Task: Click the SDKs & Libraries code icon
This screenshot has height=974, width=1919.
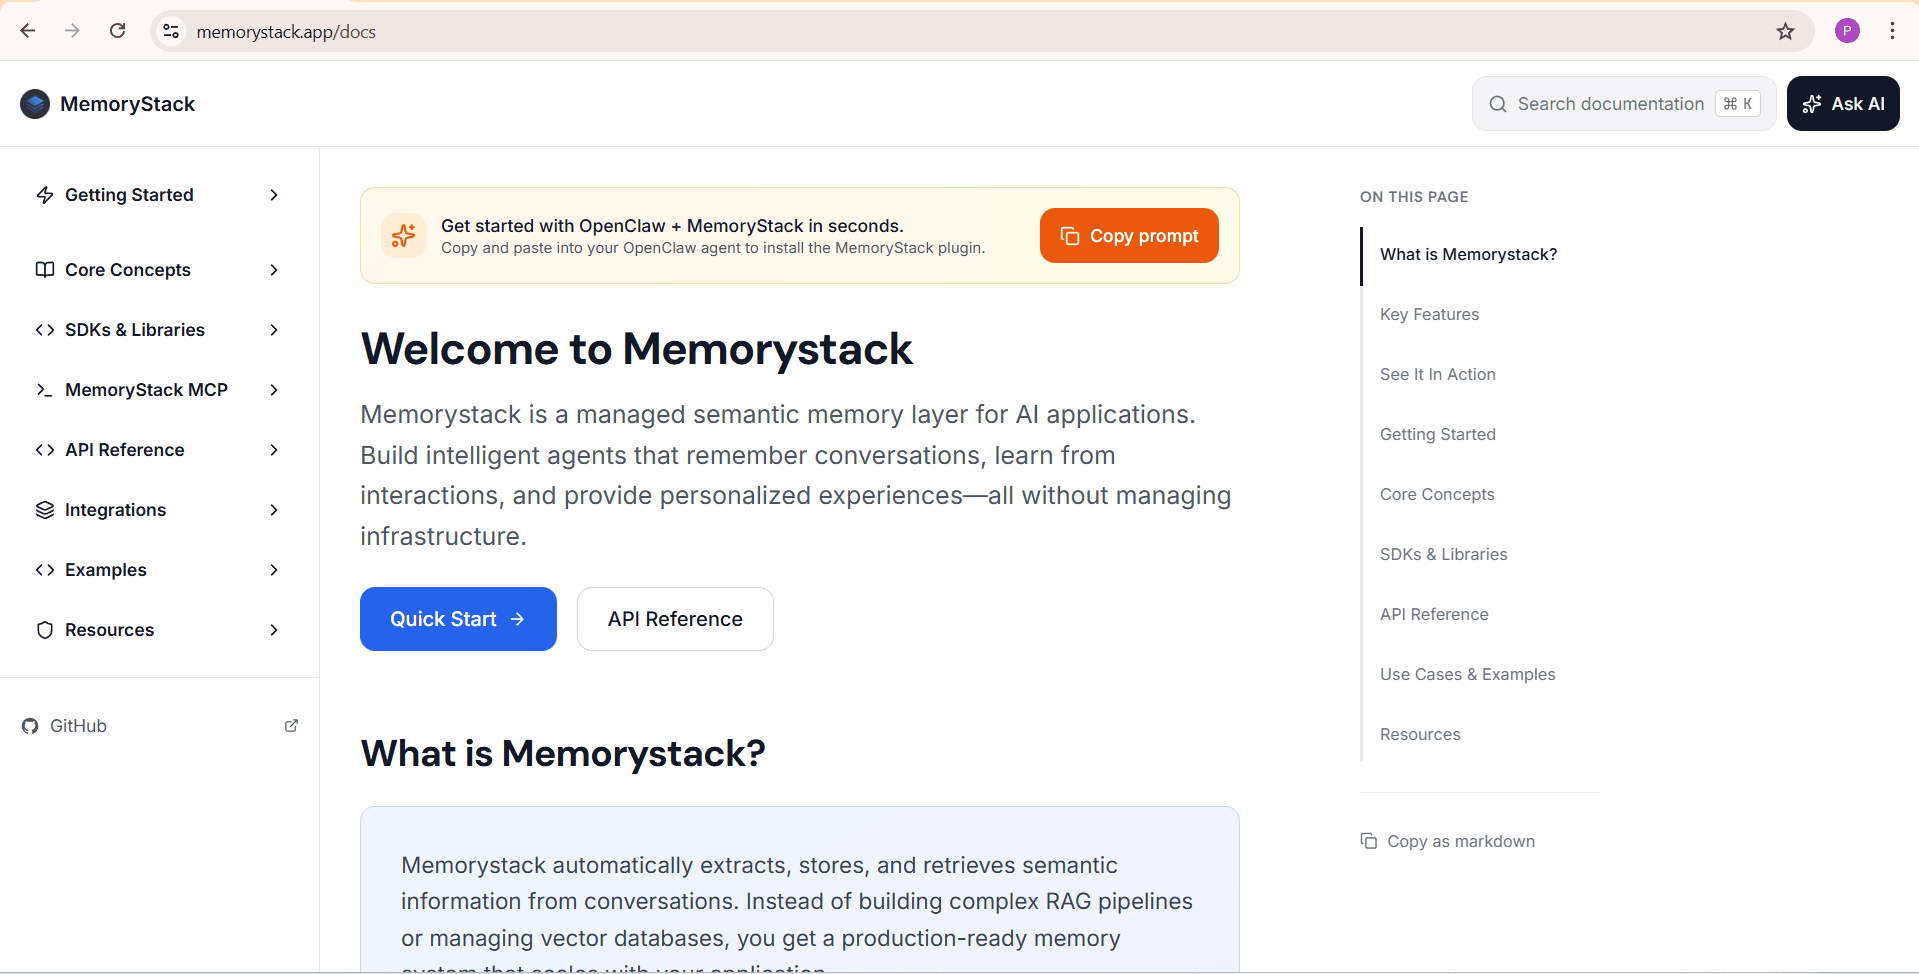Action: tap(45, 330)
